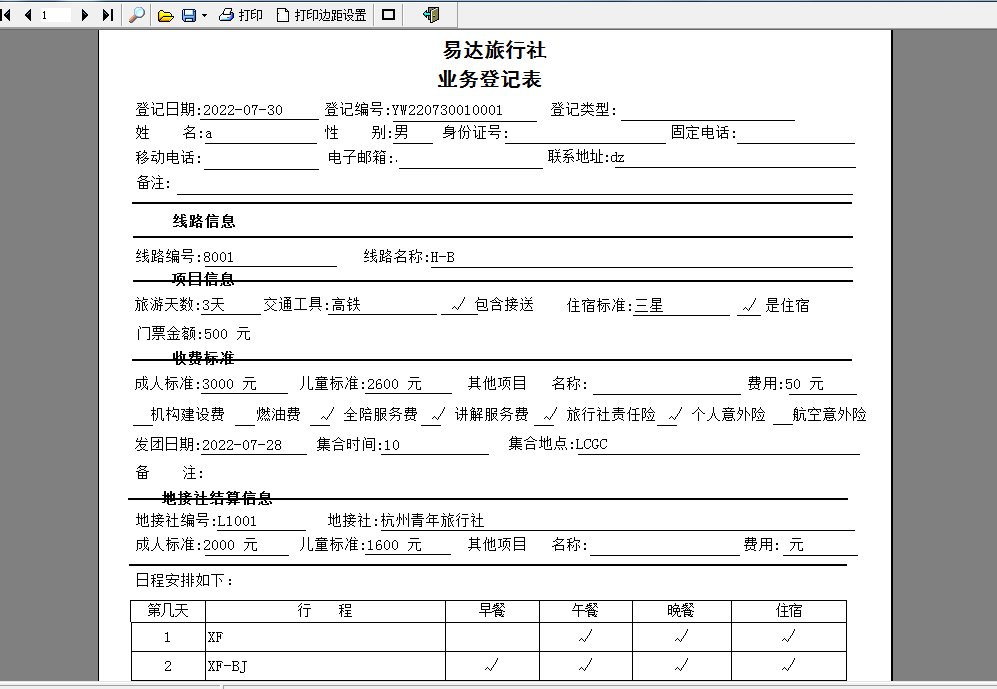Click the 早餐 column header
Screen dimensions: 997x689
492,611
